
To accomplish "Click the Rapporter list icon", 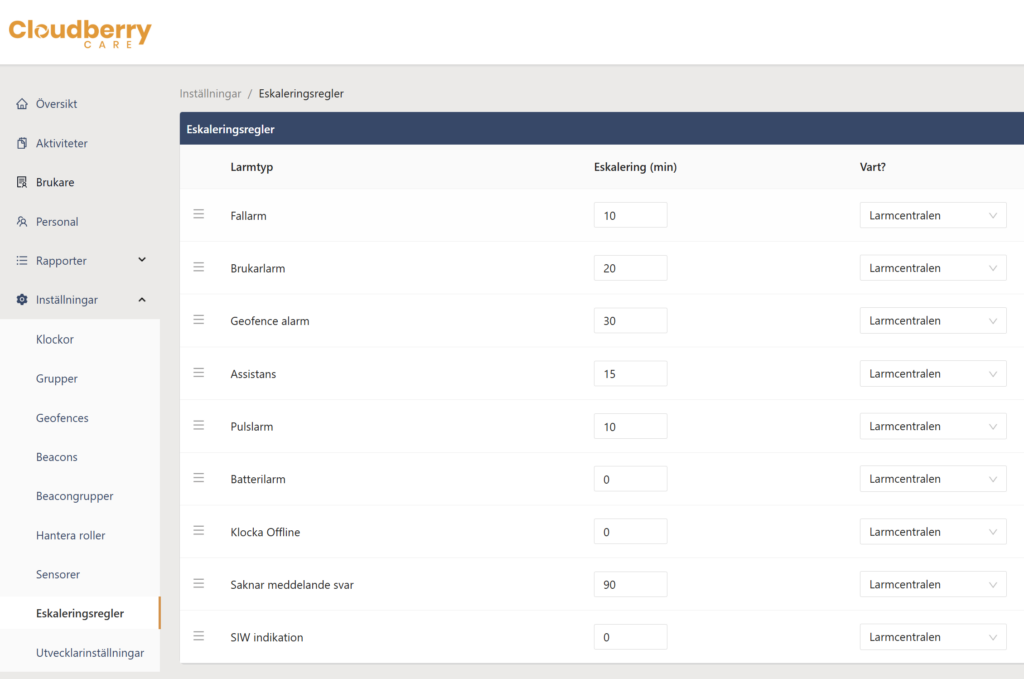I will pyautogui.click(x=22, y=261).
